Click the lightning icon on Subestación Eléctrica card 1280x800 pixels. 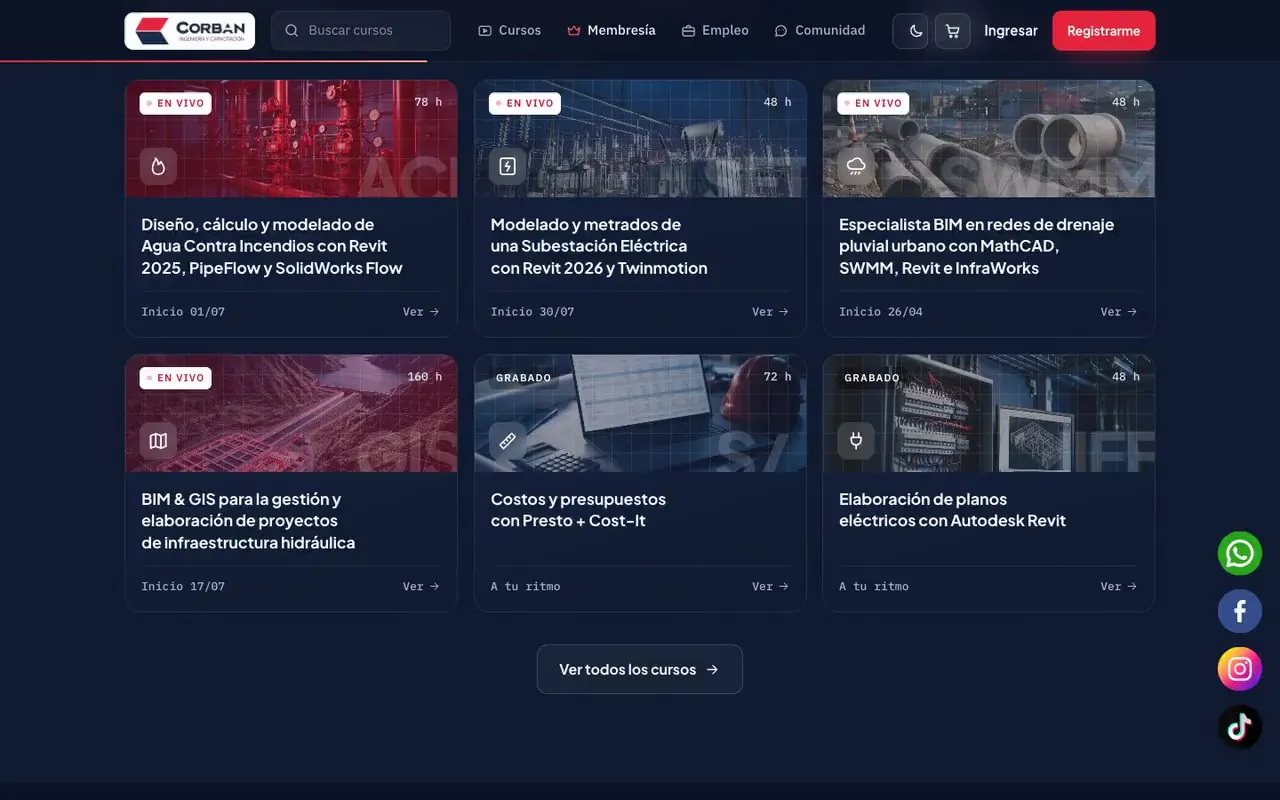pos(507,166)
